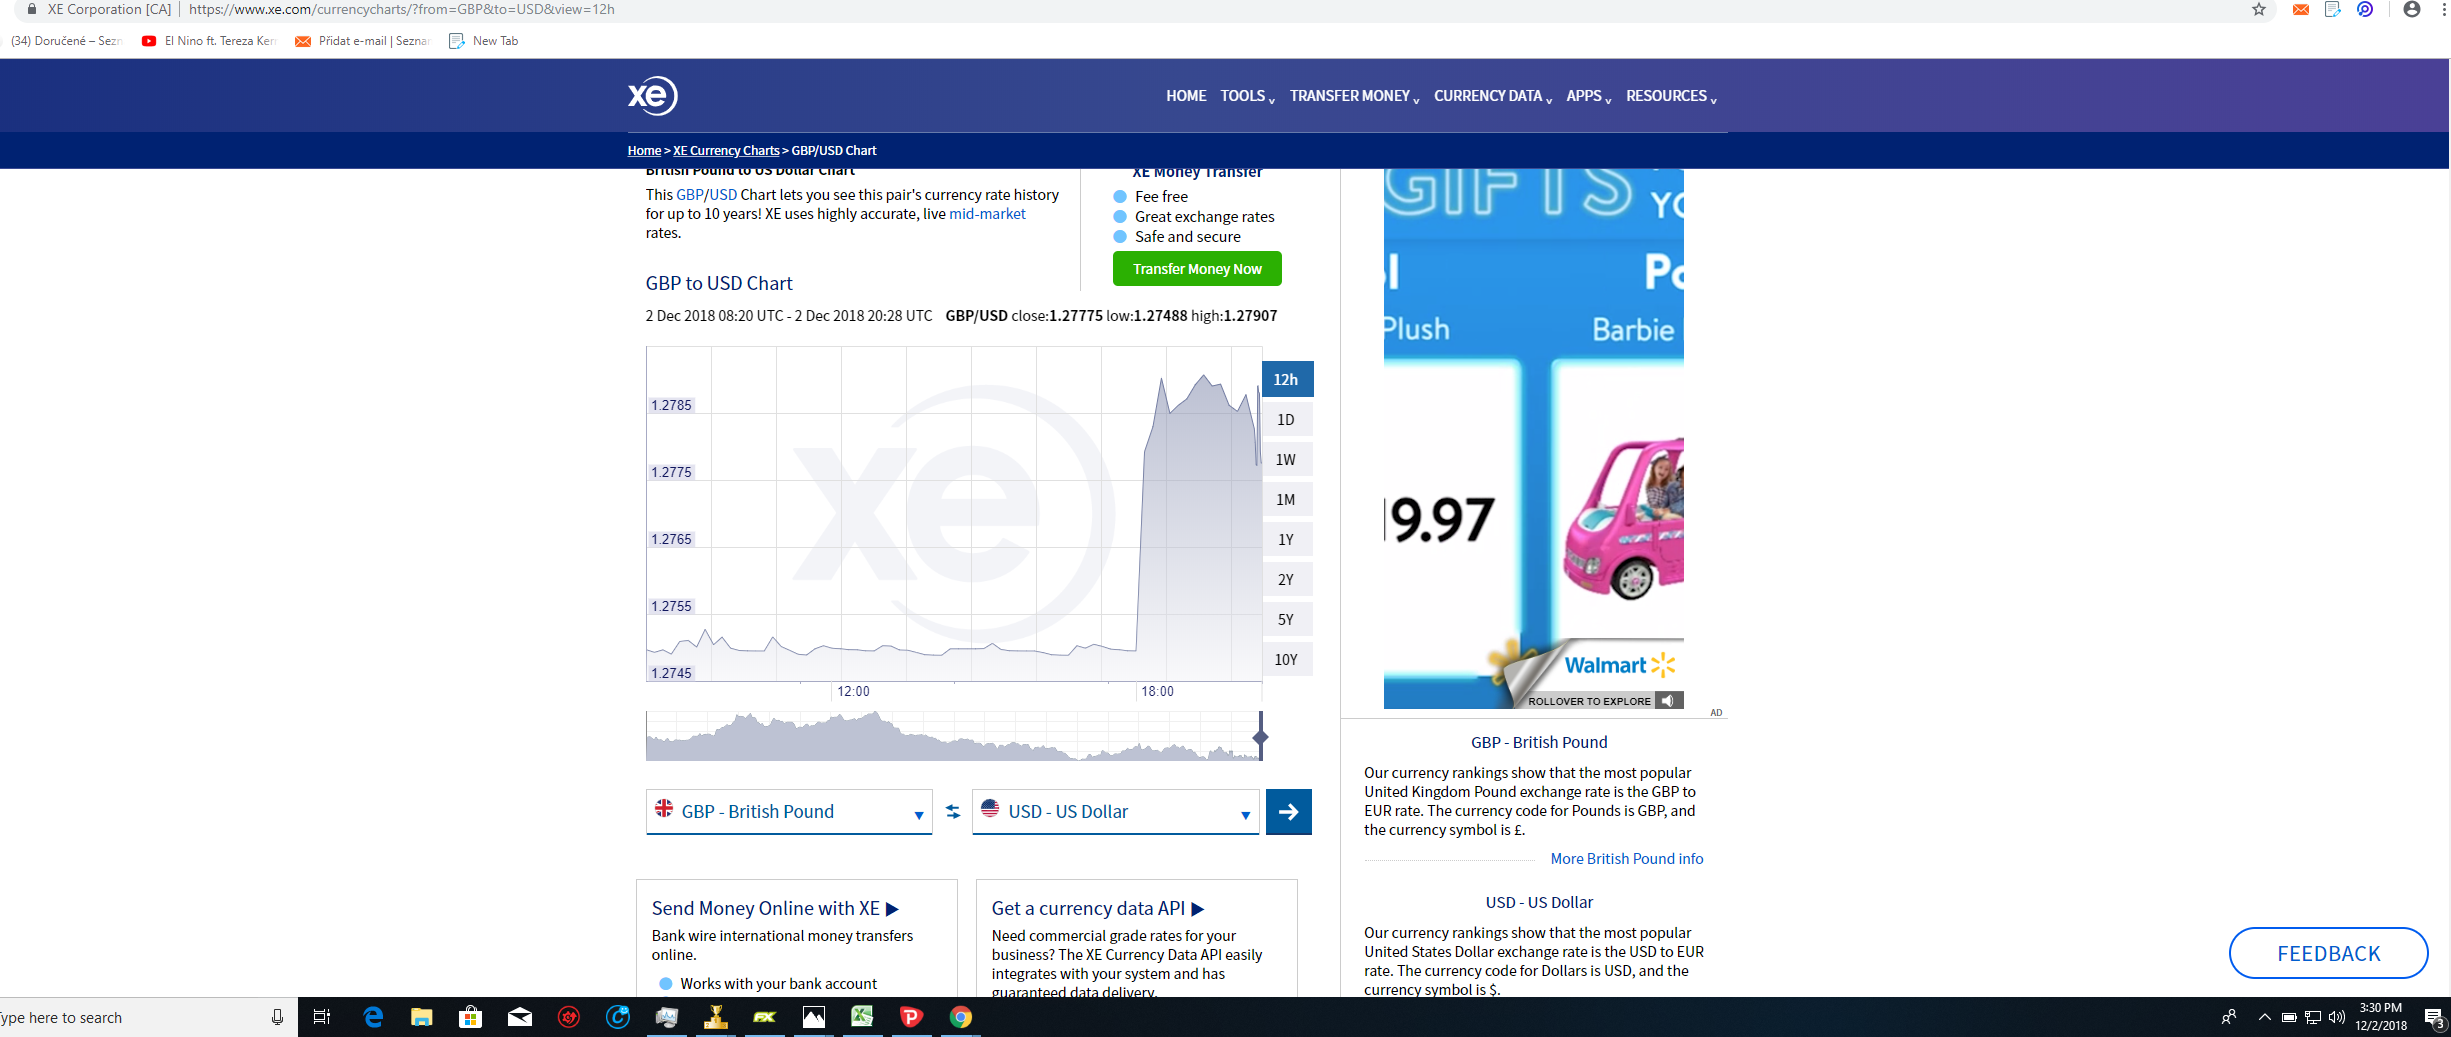Select the 1M chart range
Screen dimensions: 2451x1037
point(1287,500)
